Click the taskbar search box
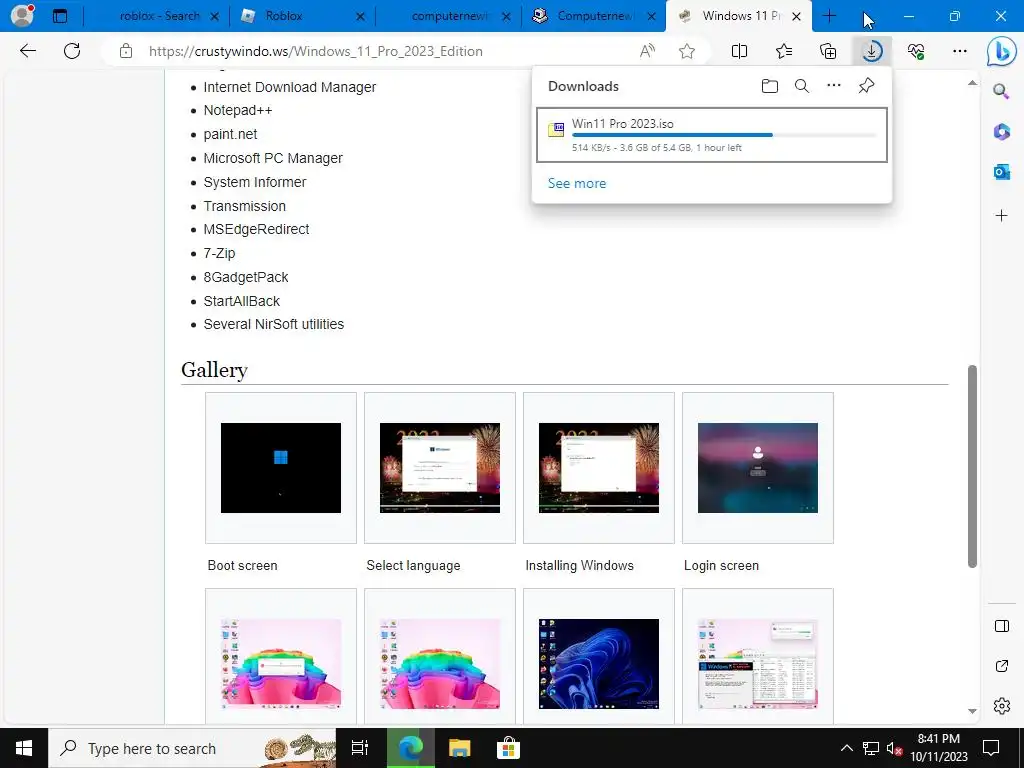The height and width of the screenshot is (768, 1024). 192,748
